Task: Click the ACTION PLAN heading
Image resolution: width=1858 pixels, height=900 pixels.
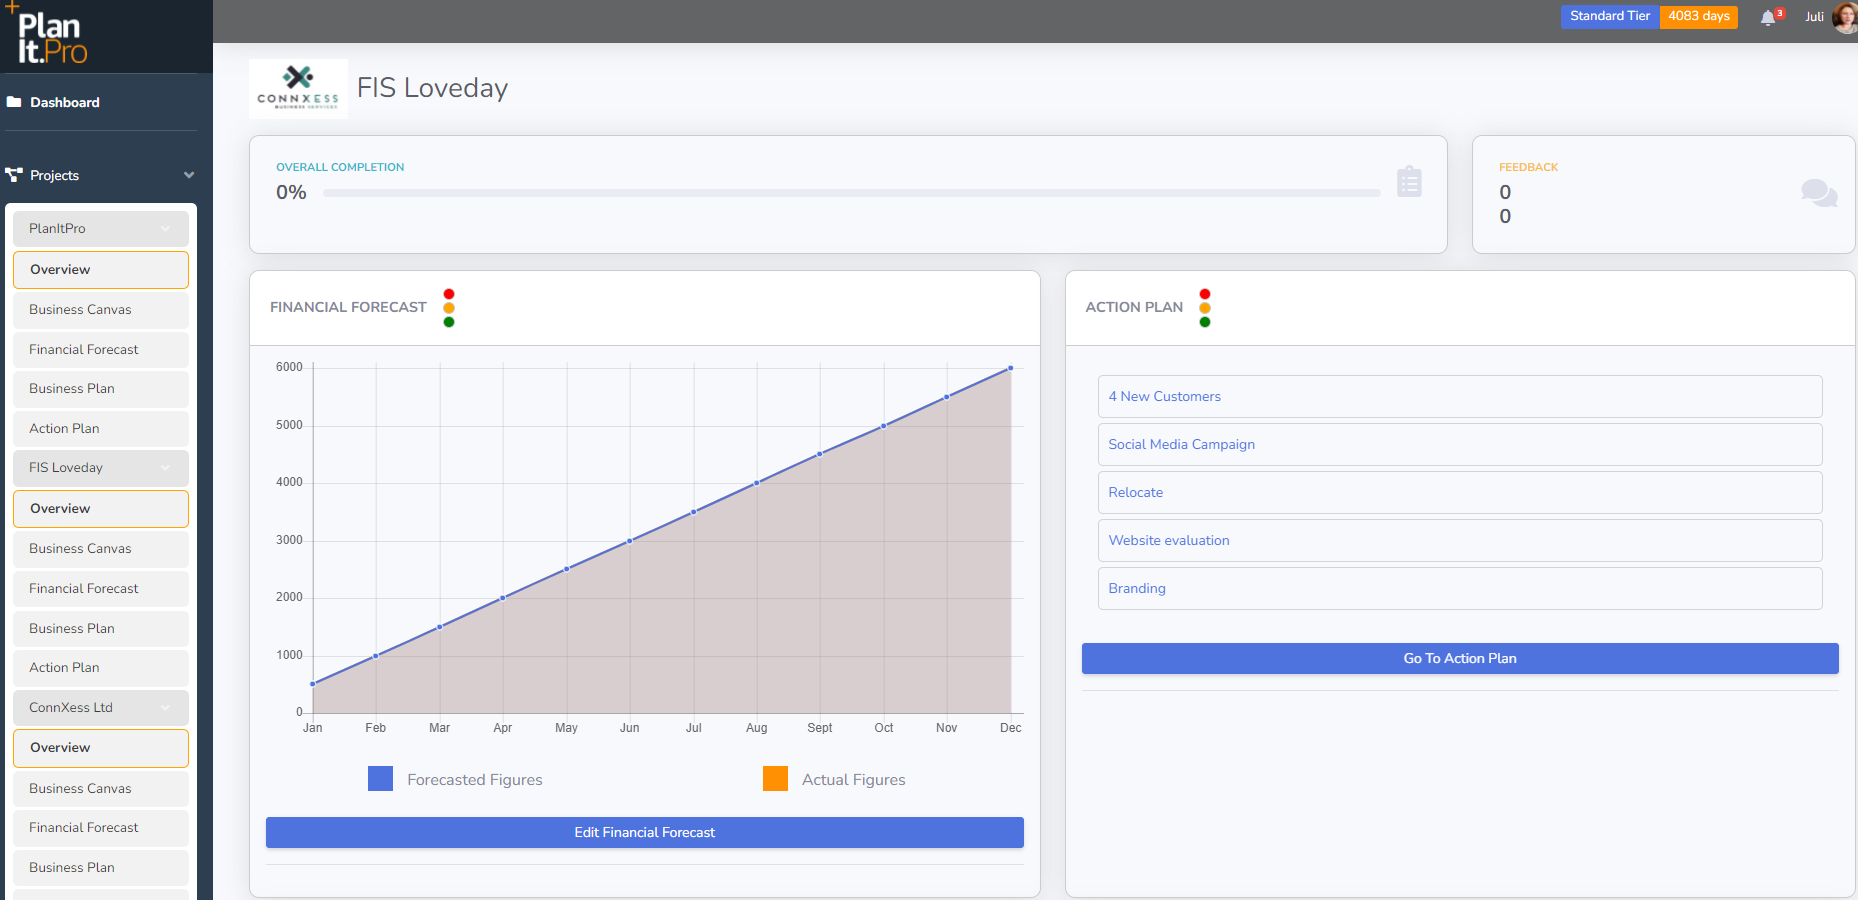Action: (x=1134, y=307)
